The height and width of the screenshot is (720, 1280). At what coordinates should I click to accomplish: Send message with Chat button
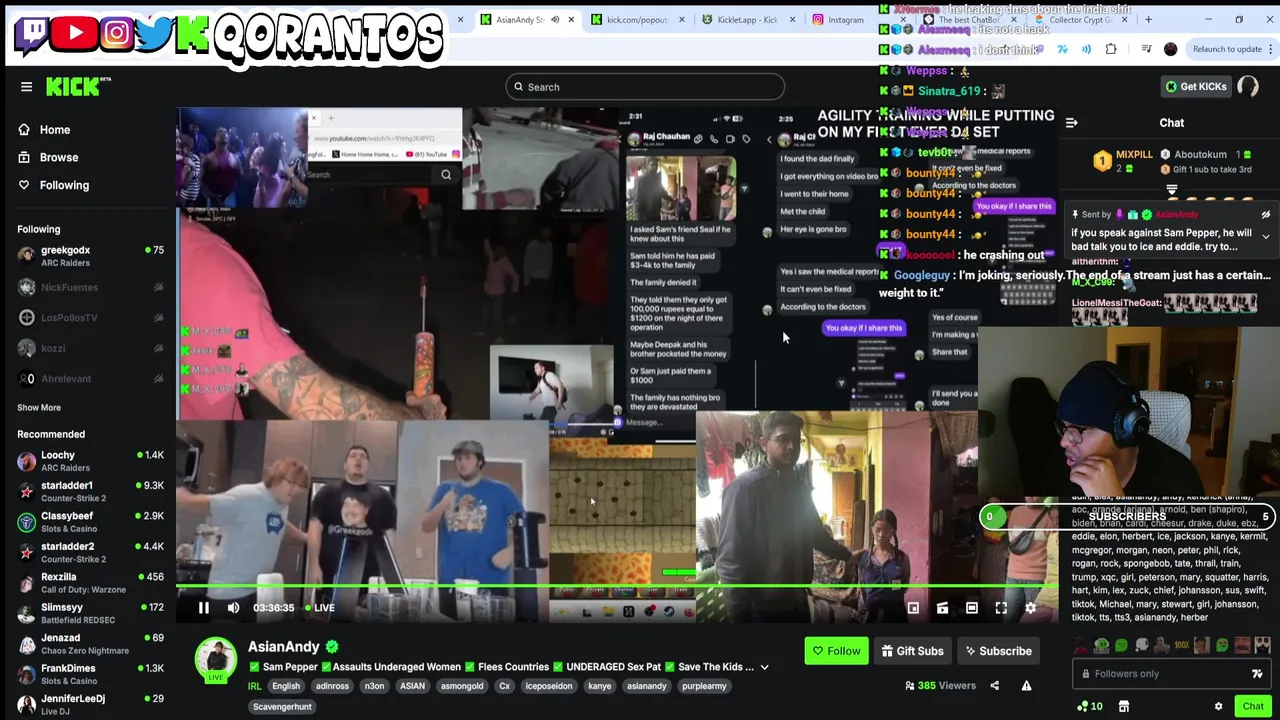point(1253,707)
